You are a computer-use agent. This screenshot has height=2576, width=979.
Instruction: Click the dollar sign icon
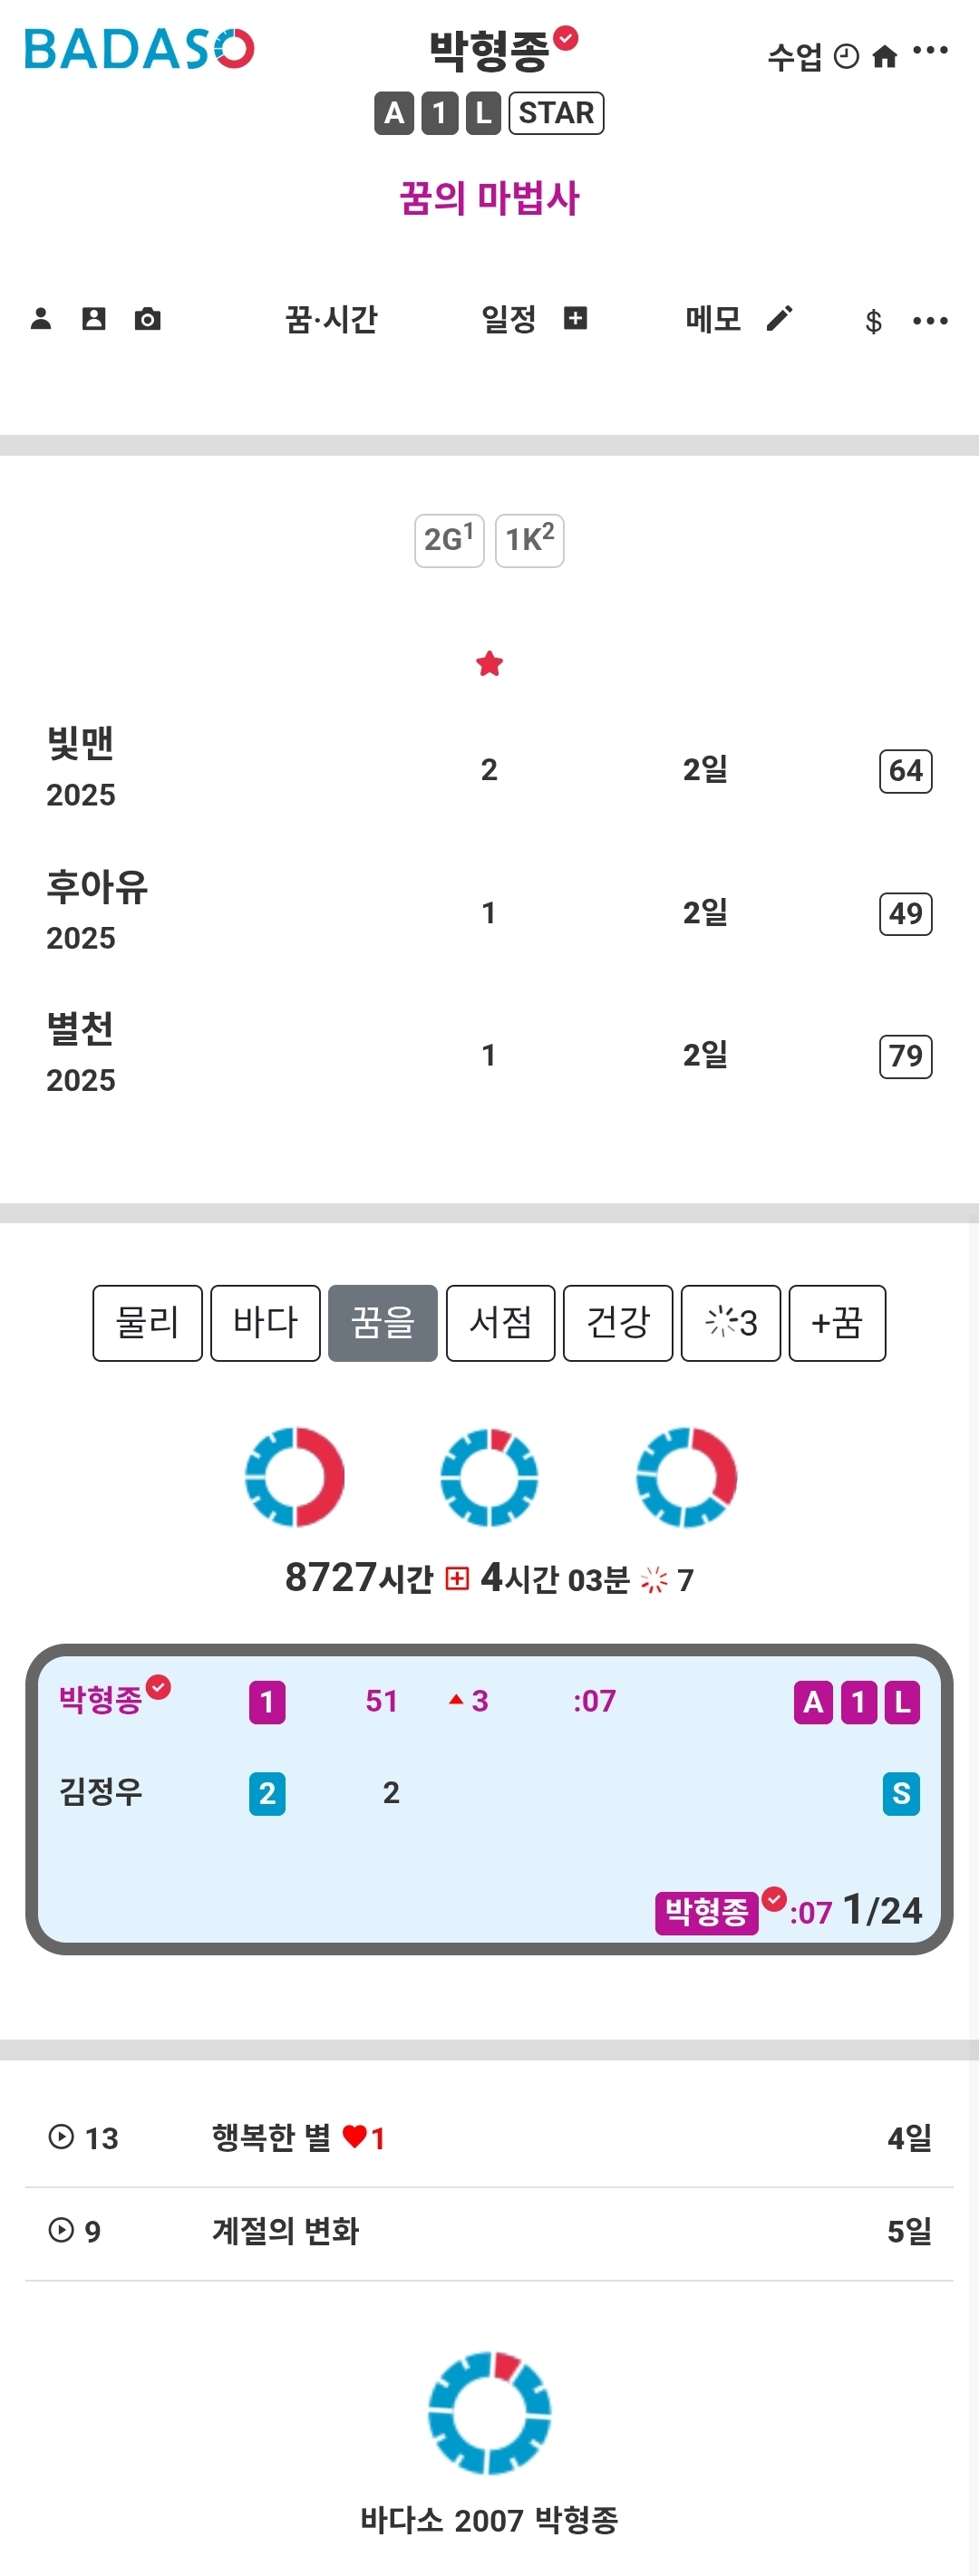tap(873, 321)
